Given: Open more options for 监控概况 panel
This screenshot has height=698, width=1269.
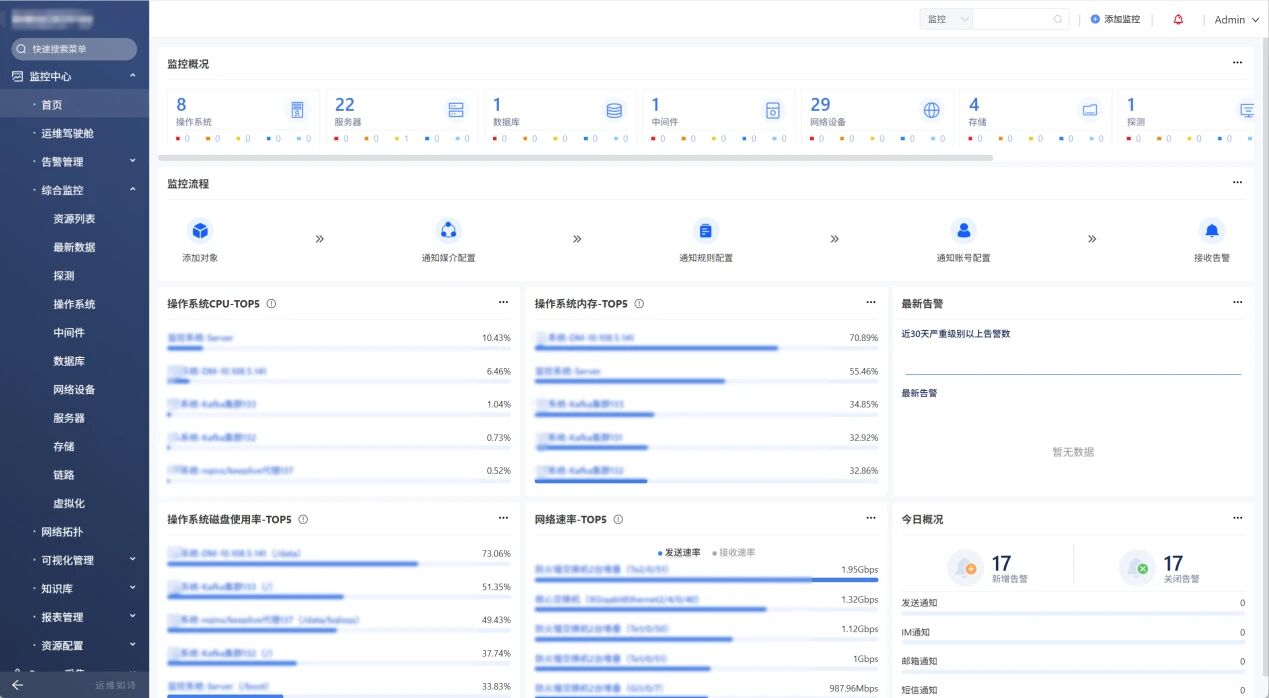Looking at the screenshot, I should pos(1237,63).
